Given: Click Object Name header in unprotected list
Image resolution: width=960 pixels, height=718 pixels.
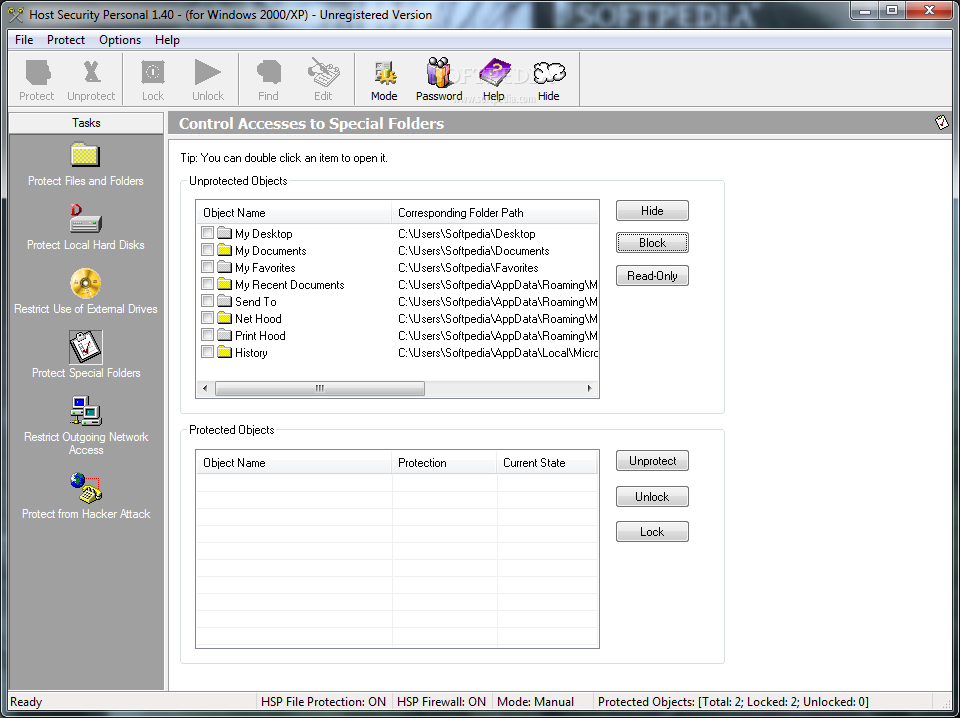Looking at the screenshot, I should click(294, 212).
